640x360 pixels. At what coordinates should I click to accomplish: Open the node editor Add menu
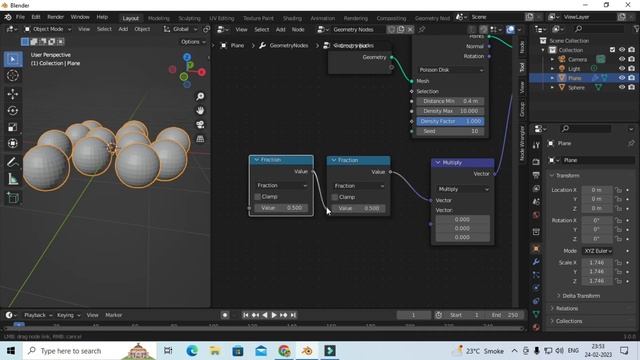pos(280,29)
